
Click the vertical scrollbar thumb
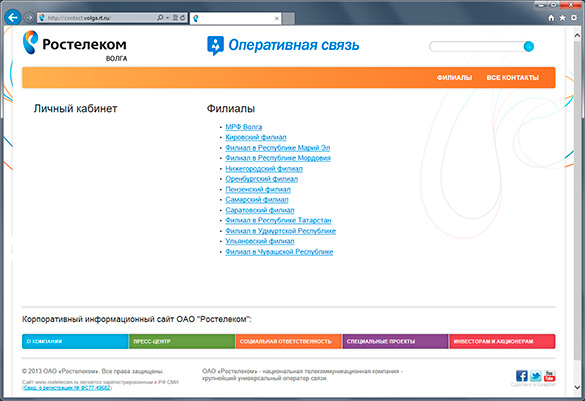tap(577, 201)
